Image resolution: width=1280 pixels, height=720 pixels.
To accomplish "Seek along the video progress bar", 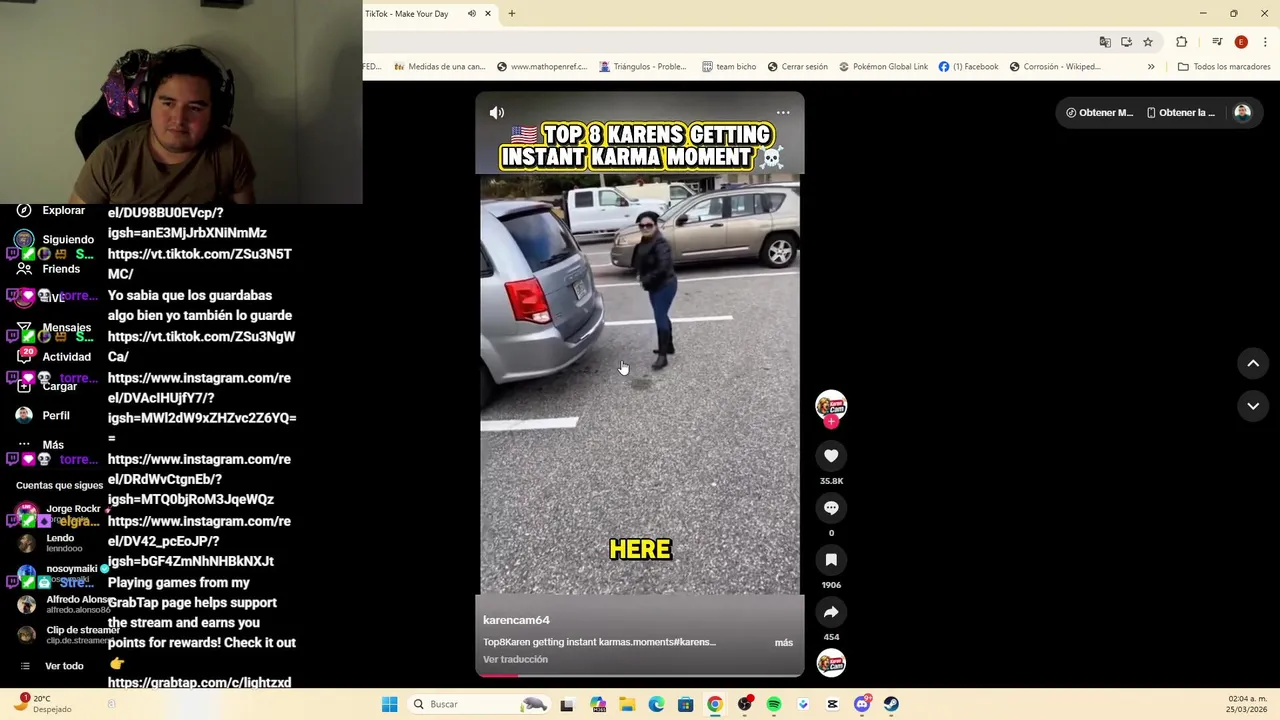I will coord(640,675).
